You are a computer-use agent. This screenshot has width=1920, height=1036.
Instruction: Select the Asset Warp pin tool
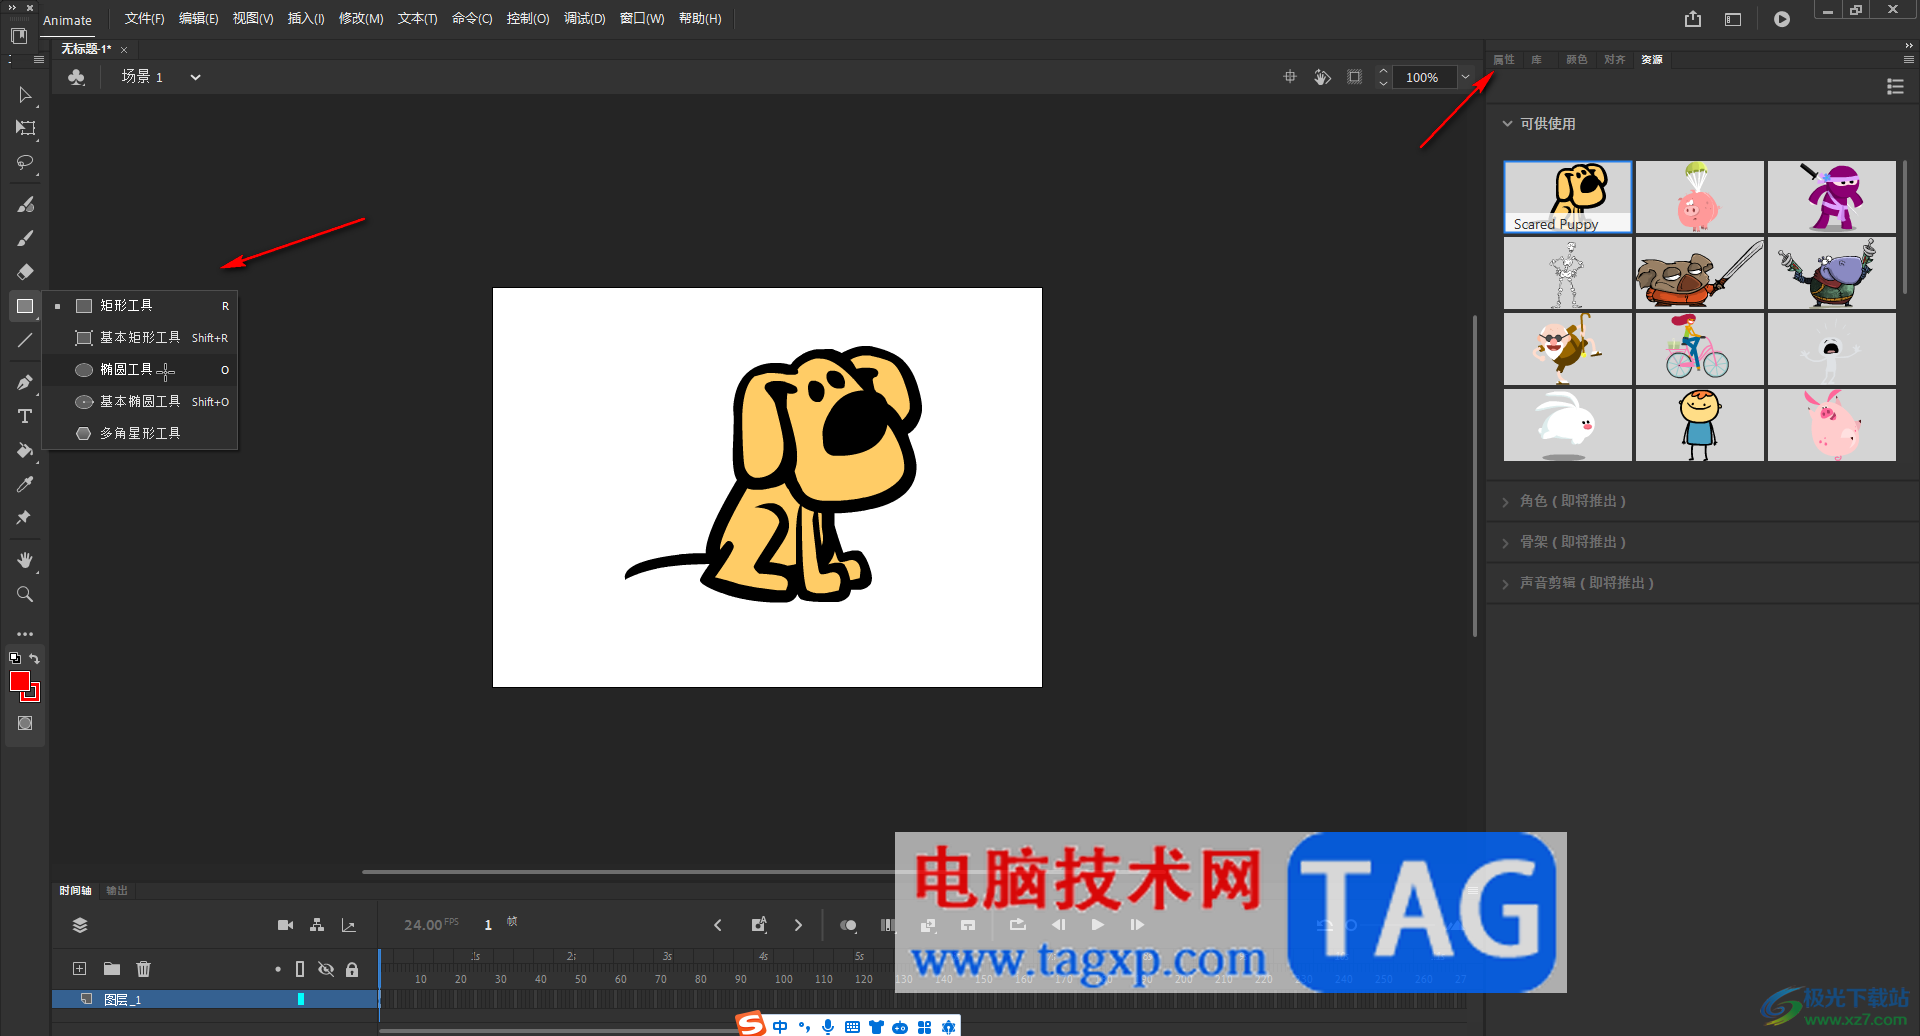point(24,518)
